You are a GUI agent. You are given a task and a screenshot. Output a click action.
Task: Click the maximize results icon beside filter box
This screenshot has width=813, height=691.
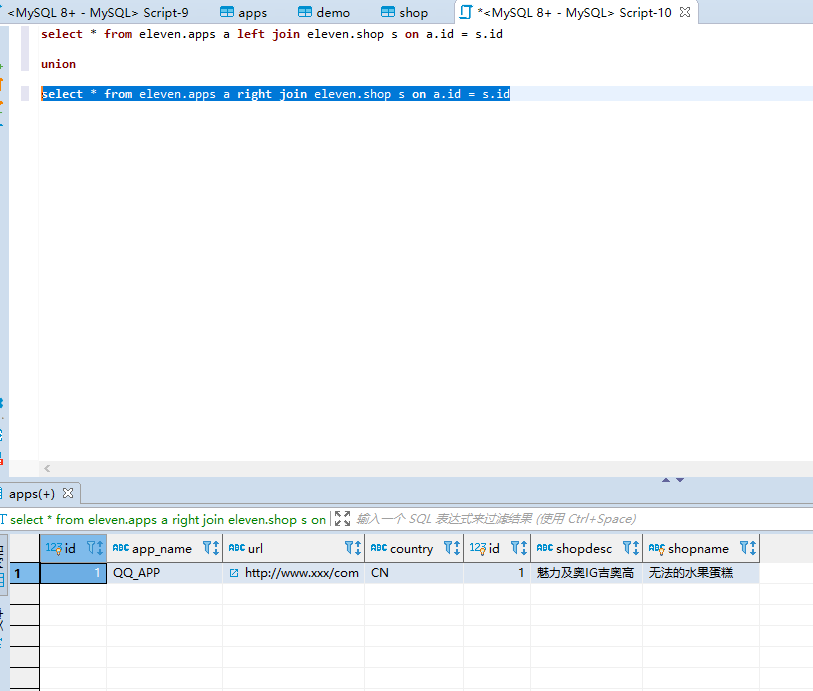tap(341, 519)
